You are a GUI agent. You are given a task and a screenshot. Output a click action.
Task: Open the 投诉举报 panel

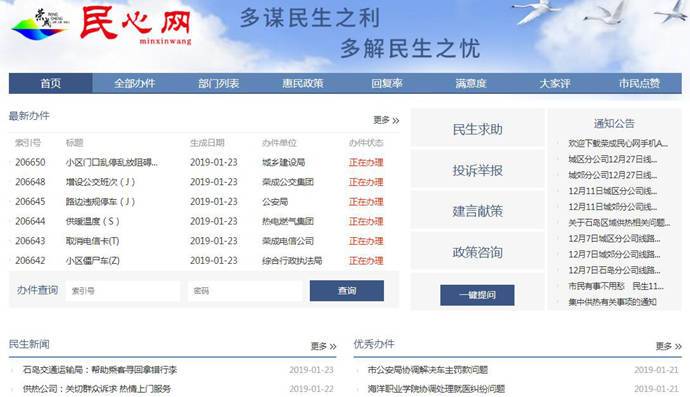click(477, 170)
